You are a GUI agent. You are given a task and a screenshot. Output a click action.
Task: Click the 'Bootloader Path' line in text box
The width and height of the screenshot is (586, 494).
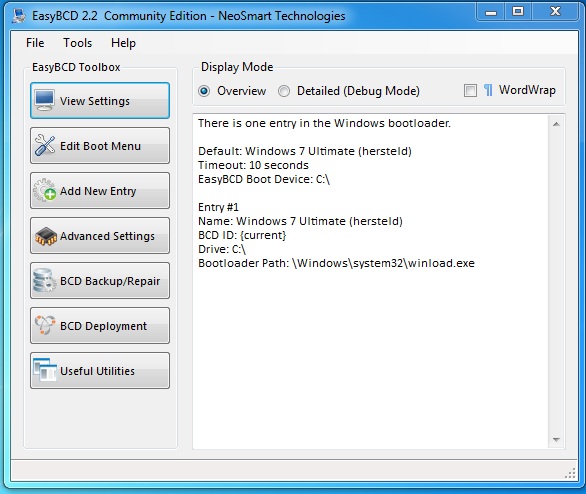tap(336, 263)
